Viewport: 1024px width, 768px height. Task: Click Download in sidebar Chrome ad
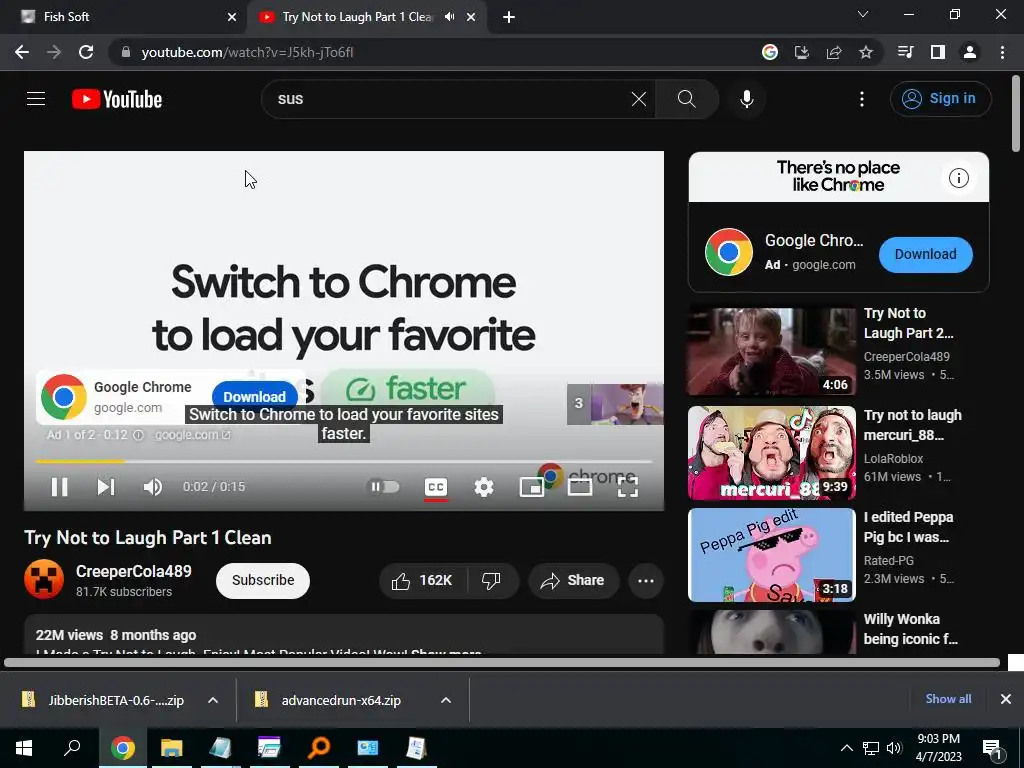tap(925, 254)
